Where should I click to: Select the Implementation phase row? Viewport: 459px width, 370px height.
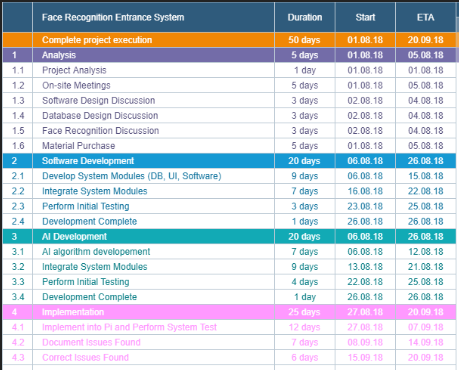click(x=229, y=312)
